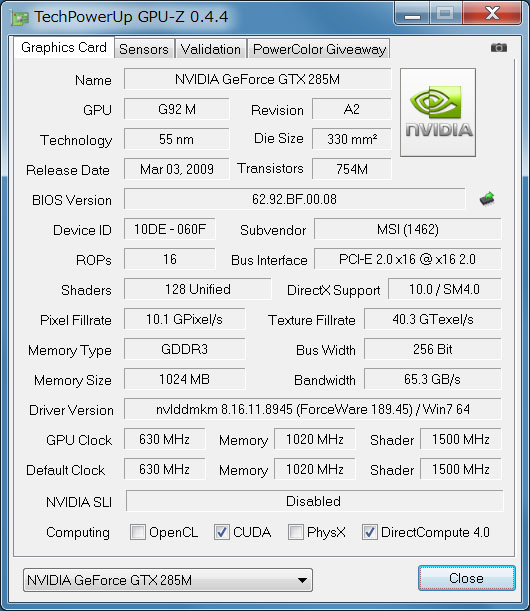Minimize the GPU-Z window
Screen dimensions: 530x611
point(412,14)
